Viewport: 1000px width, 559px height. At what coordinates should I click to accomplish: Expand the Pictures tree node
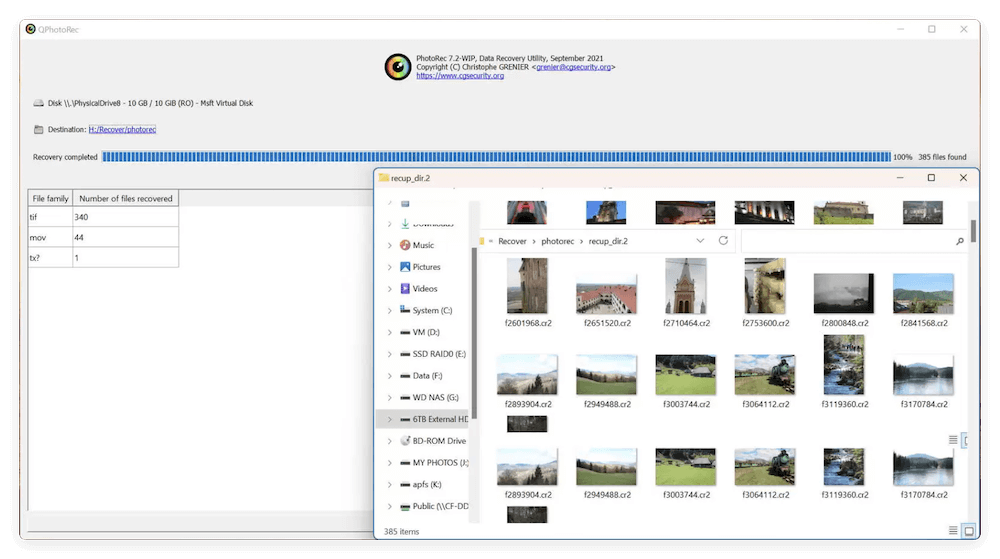click(390, 267)
